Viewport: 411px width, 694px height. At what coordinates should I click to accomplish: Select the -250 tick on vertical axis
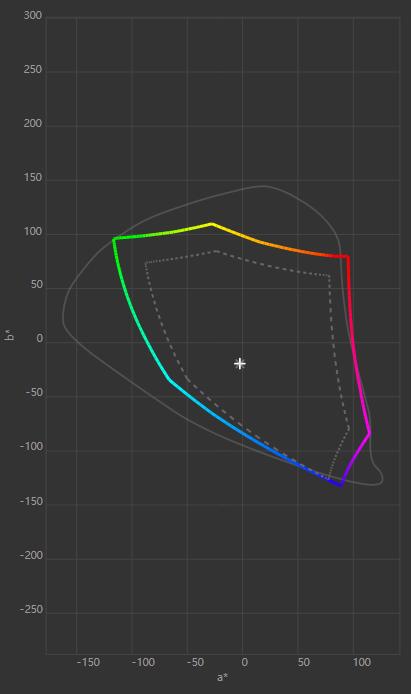[x=31, y=609]
